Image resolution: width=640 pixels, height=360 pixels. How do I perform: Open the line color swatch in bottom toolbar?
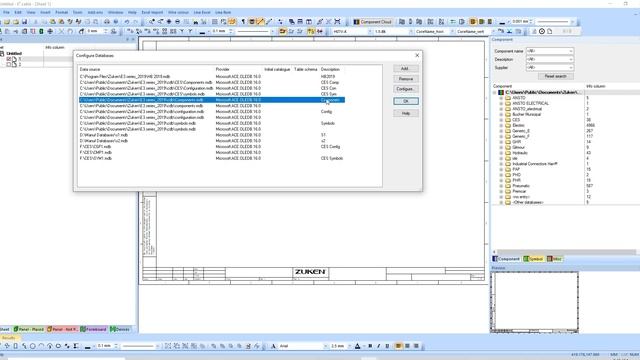click(x=87, y=346)
